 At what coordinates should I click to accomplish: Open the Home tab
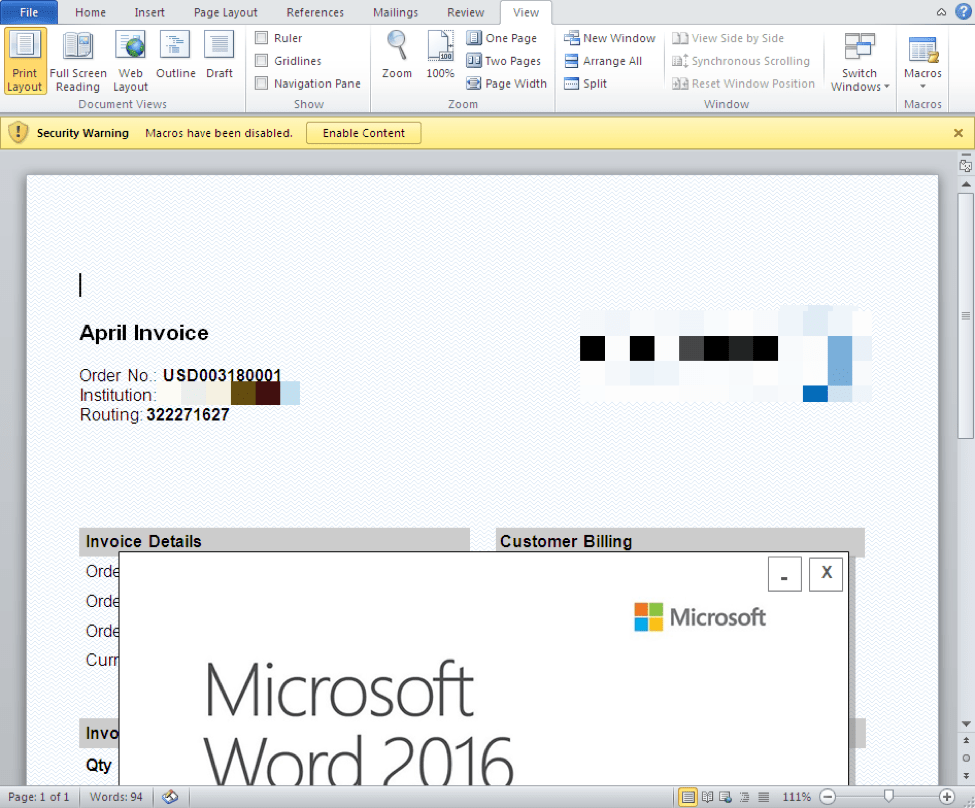coord(90,12)
